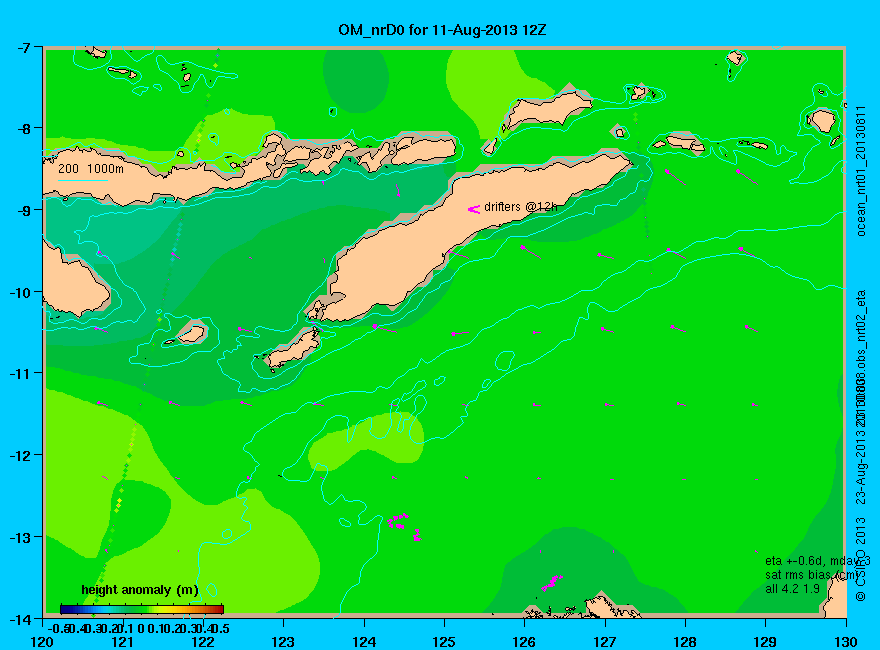Viewport: 880px width, 650px height.
Task: Click latitude axis label '-14'
Action: [x=20, y=620]
